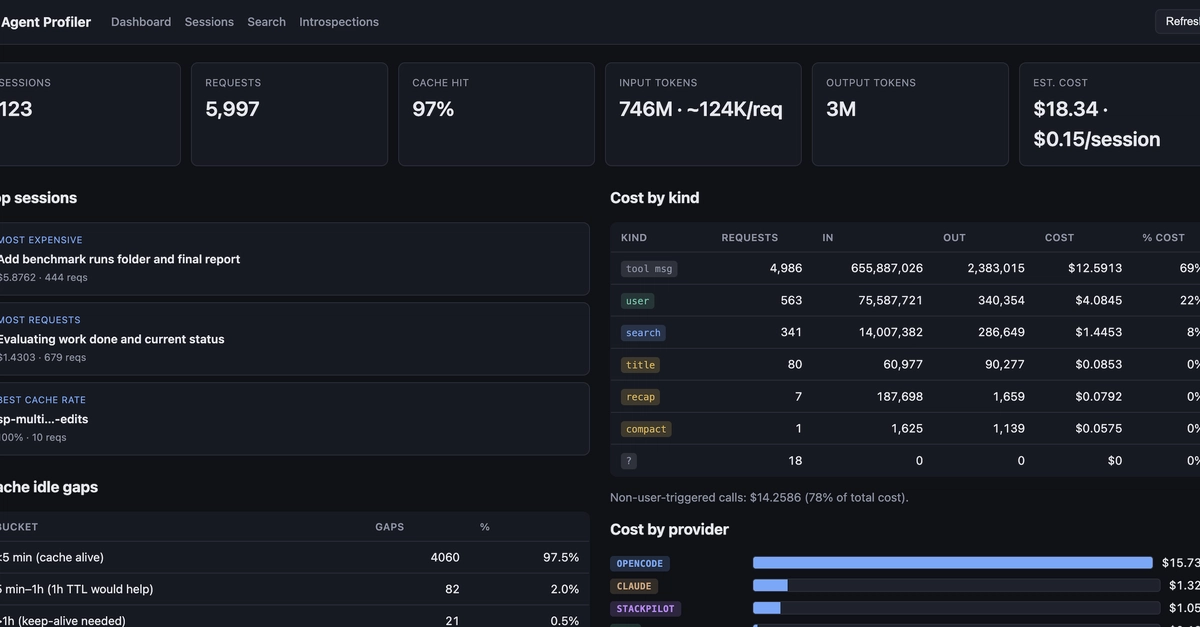
Task: Open the Introspections nav tab
Action: click(x=339, y=22)
